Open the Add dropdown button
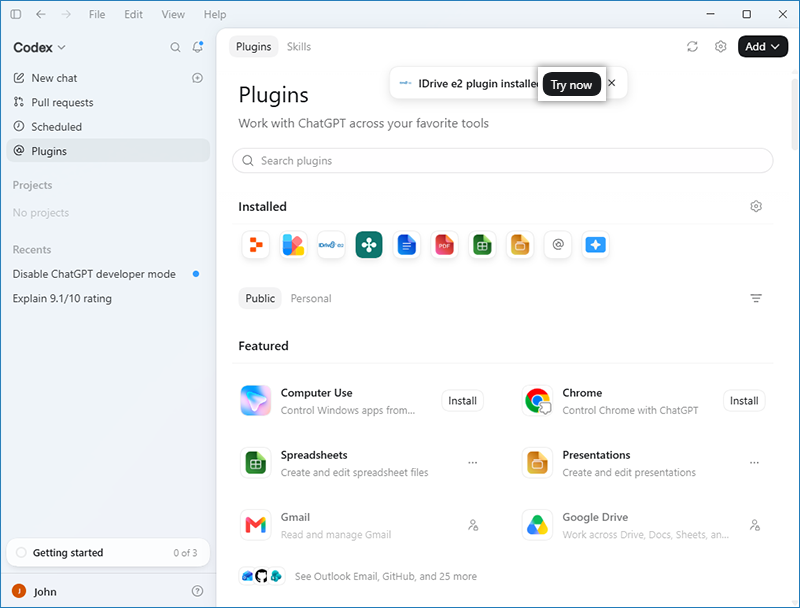This screenshot has width=800, height=608. pyautogui.click(x=763, y=46)
